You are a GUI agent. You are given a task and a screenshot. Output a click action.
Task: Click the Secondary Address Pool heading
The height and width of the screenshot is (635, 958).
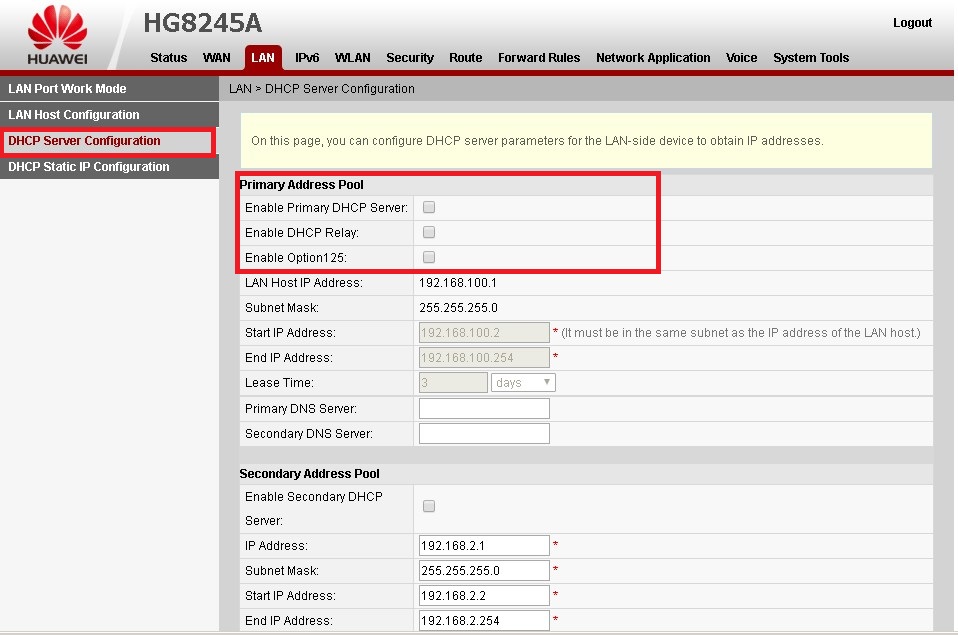[x=309, y=474]
